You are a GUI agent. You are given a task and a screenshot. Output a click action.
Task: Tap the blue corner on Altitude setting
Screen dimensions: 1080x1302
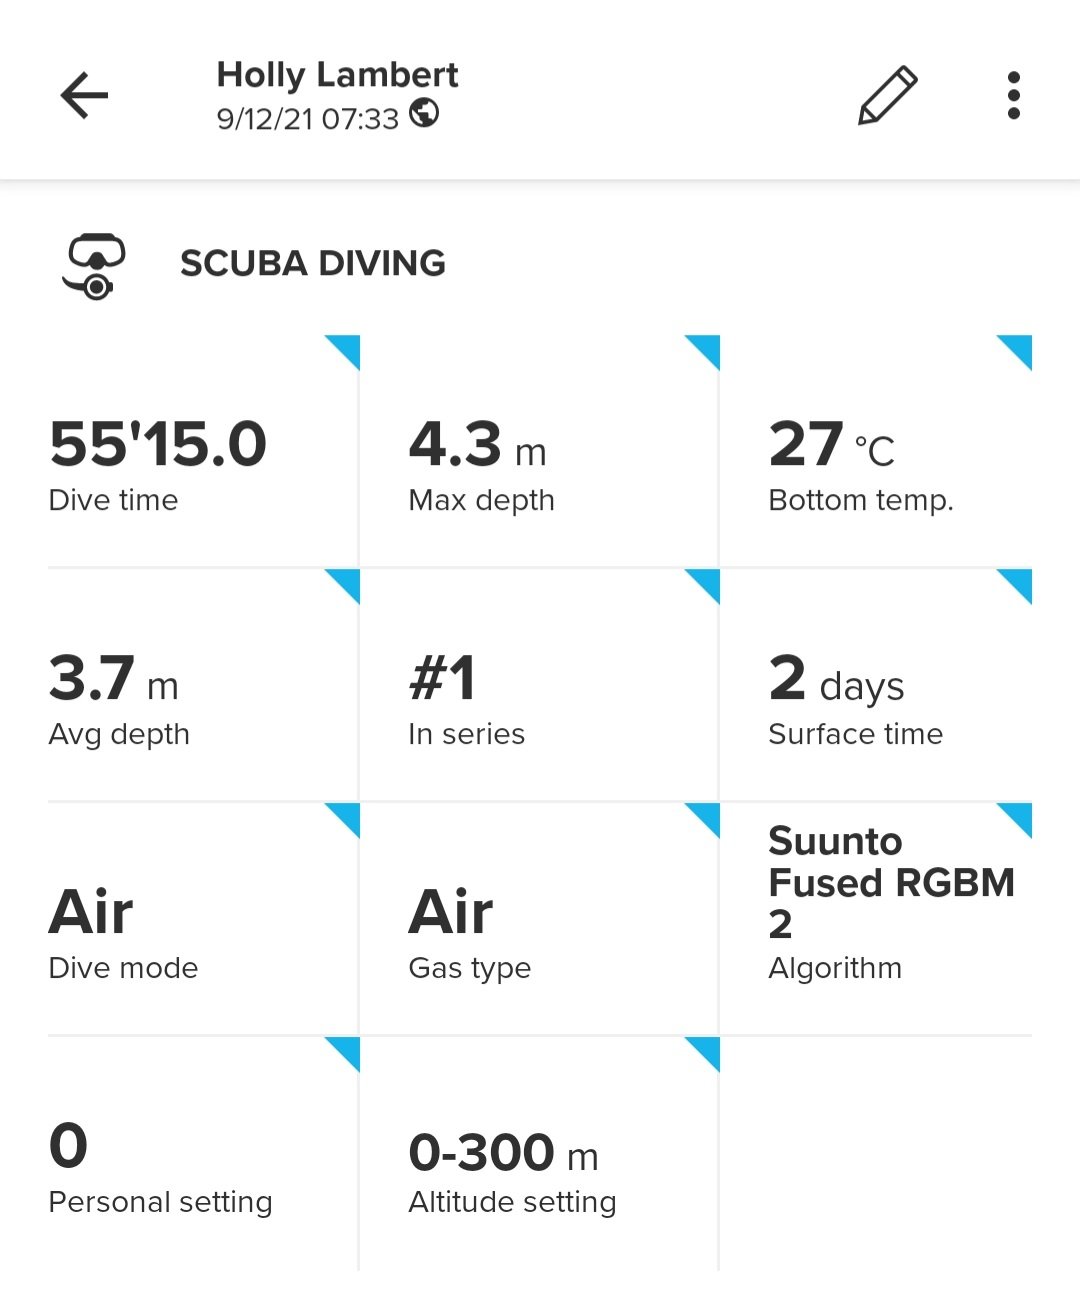705,1052
